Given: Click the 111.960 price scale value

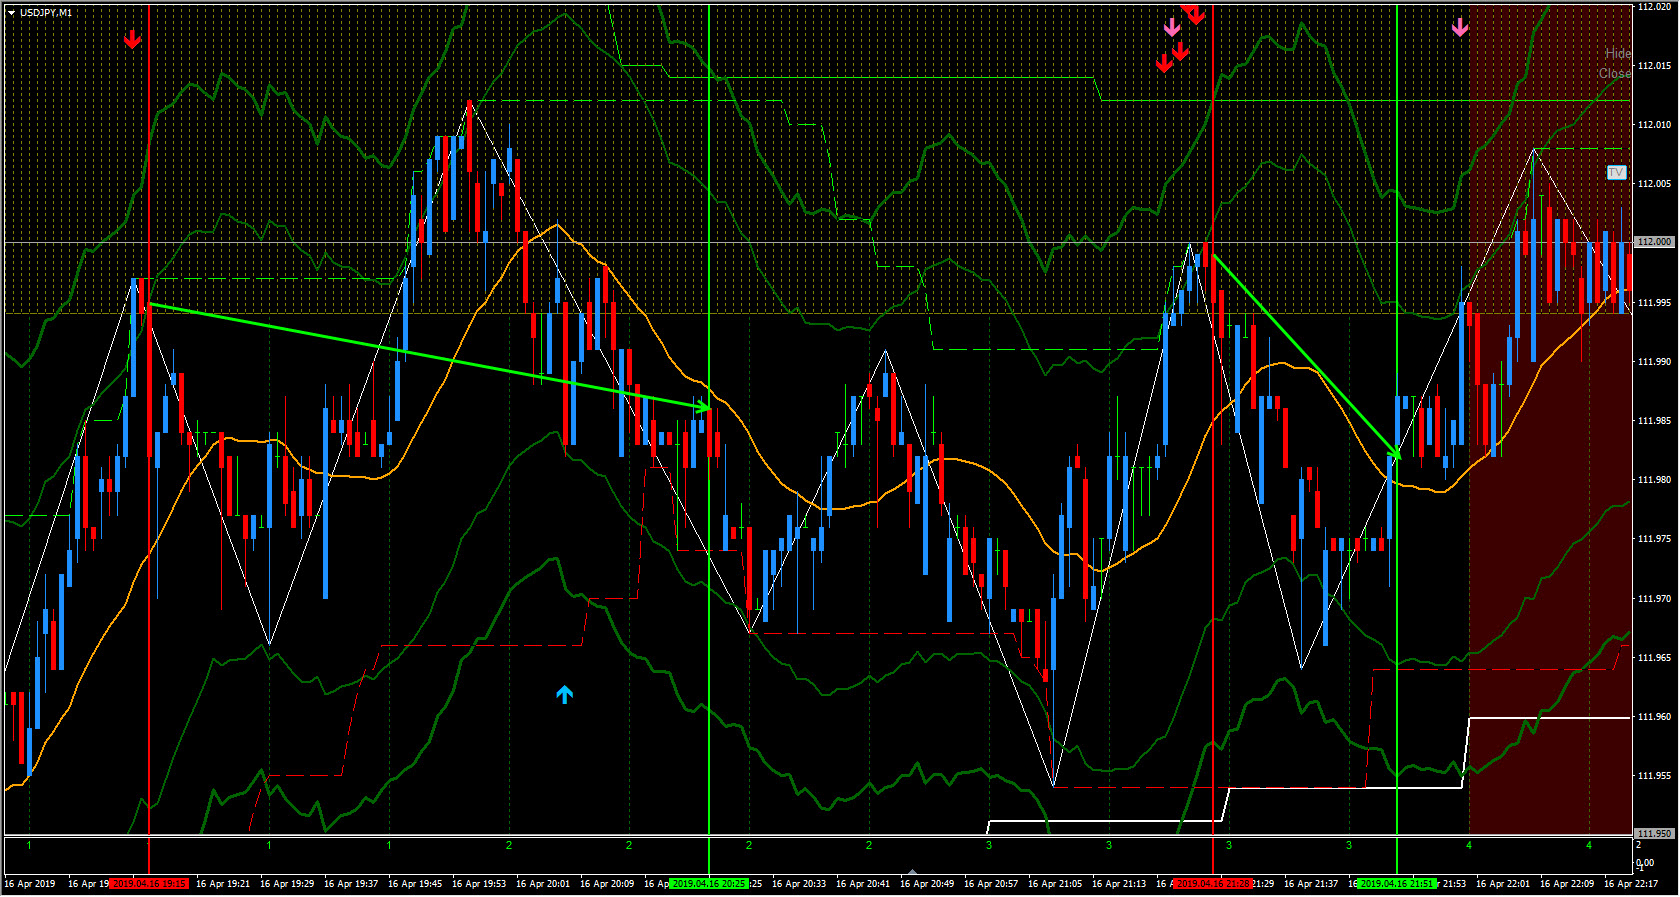Looking at the screenshot, I should [1654, 717].
